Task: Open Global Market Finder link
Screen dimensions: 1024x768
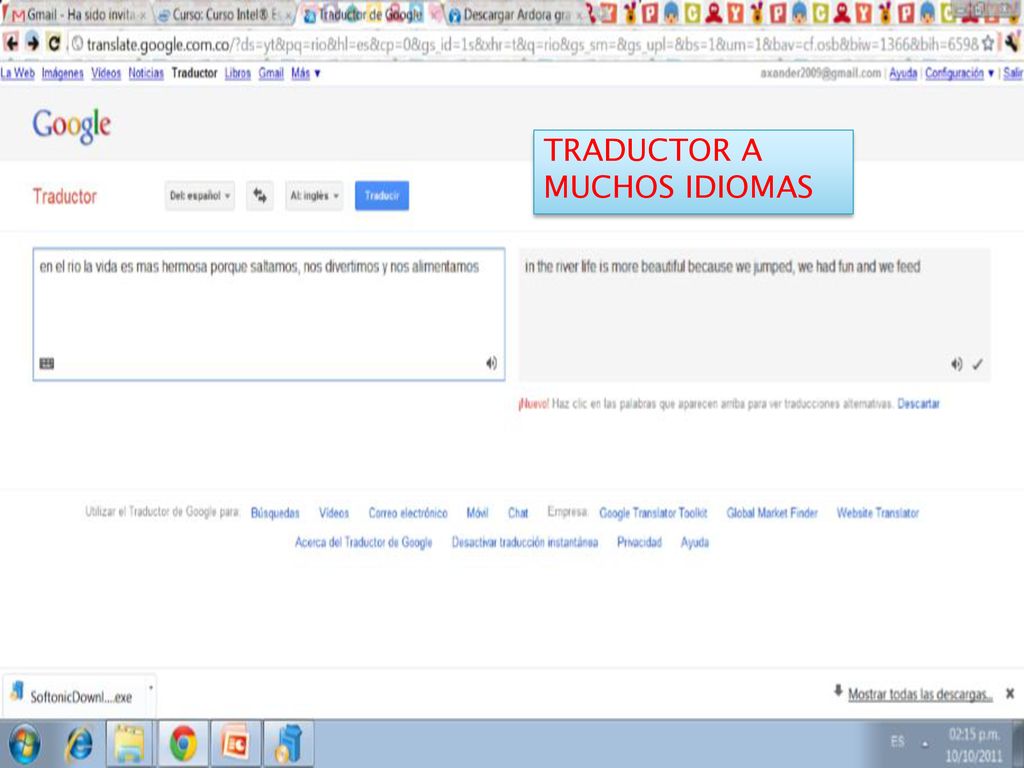Action: tap(772, 513)
